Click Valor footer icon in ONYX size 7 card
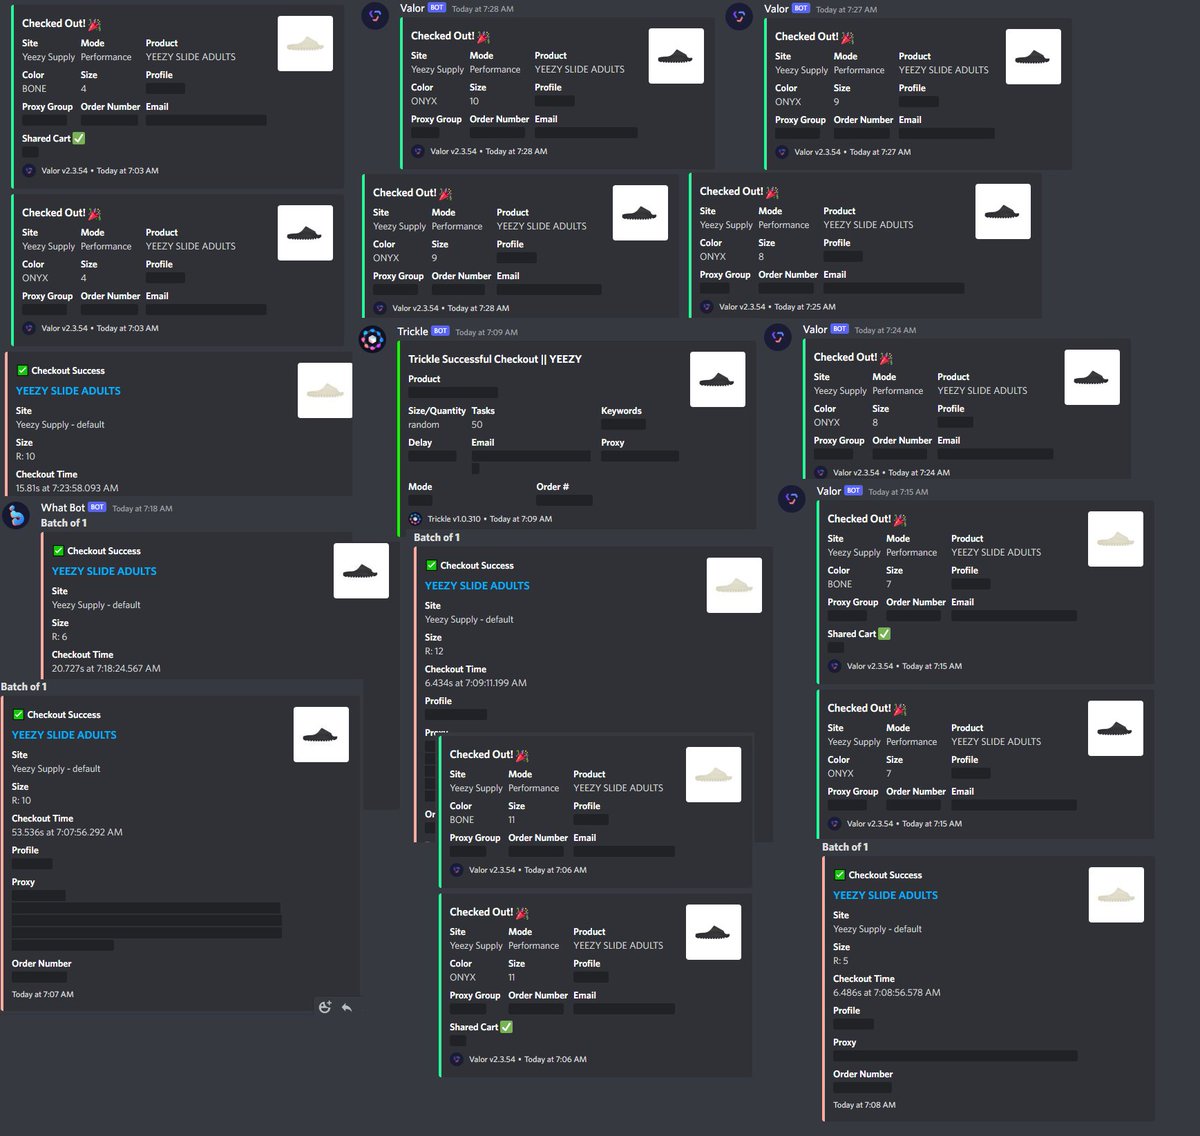Viewport: 1200px width, 1136px height. click(835, 824)
